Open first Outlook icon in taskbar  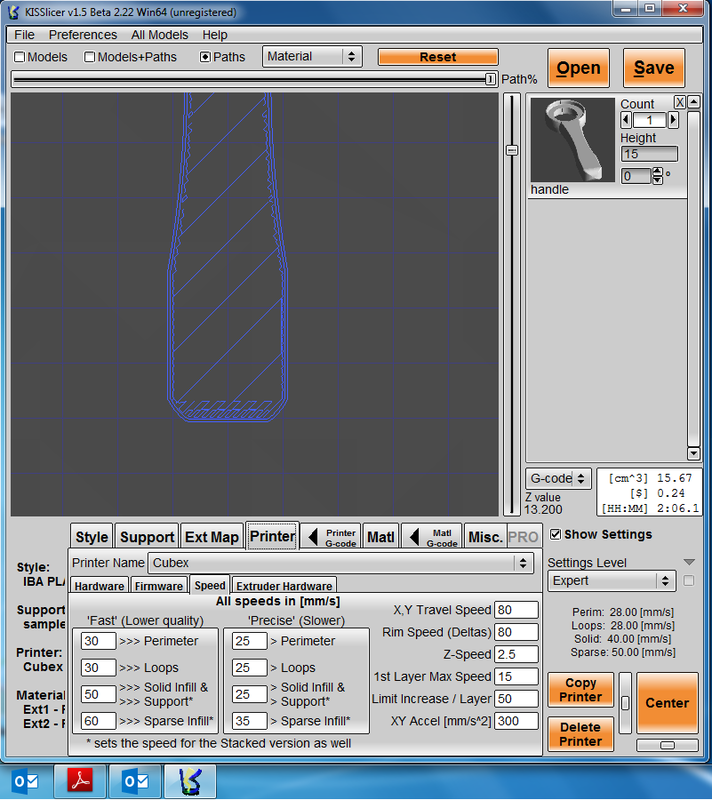(x=26, y=782)
